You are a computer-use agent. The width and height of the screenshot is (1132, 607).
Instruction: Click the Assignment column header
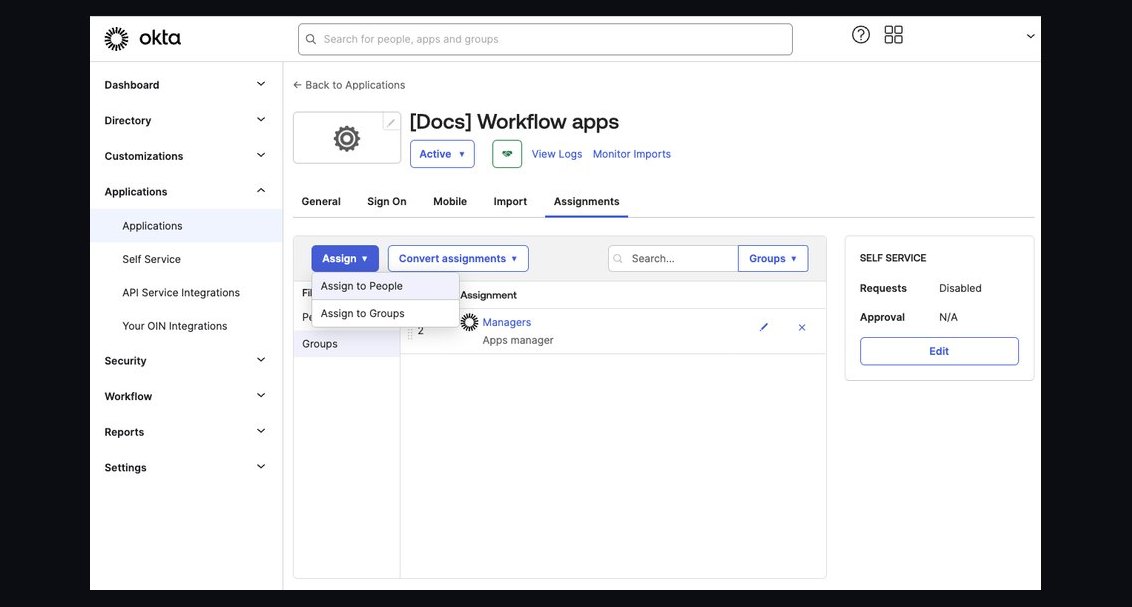(x=488, y=294)
